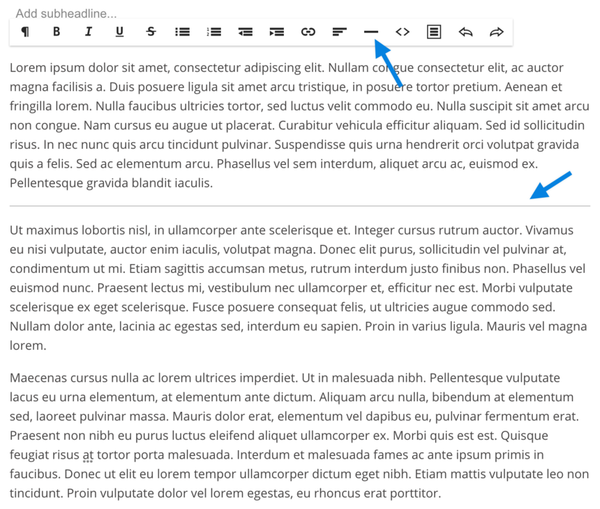Undo the last edit

(x=465, y=32)
